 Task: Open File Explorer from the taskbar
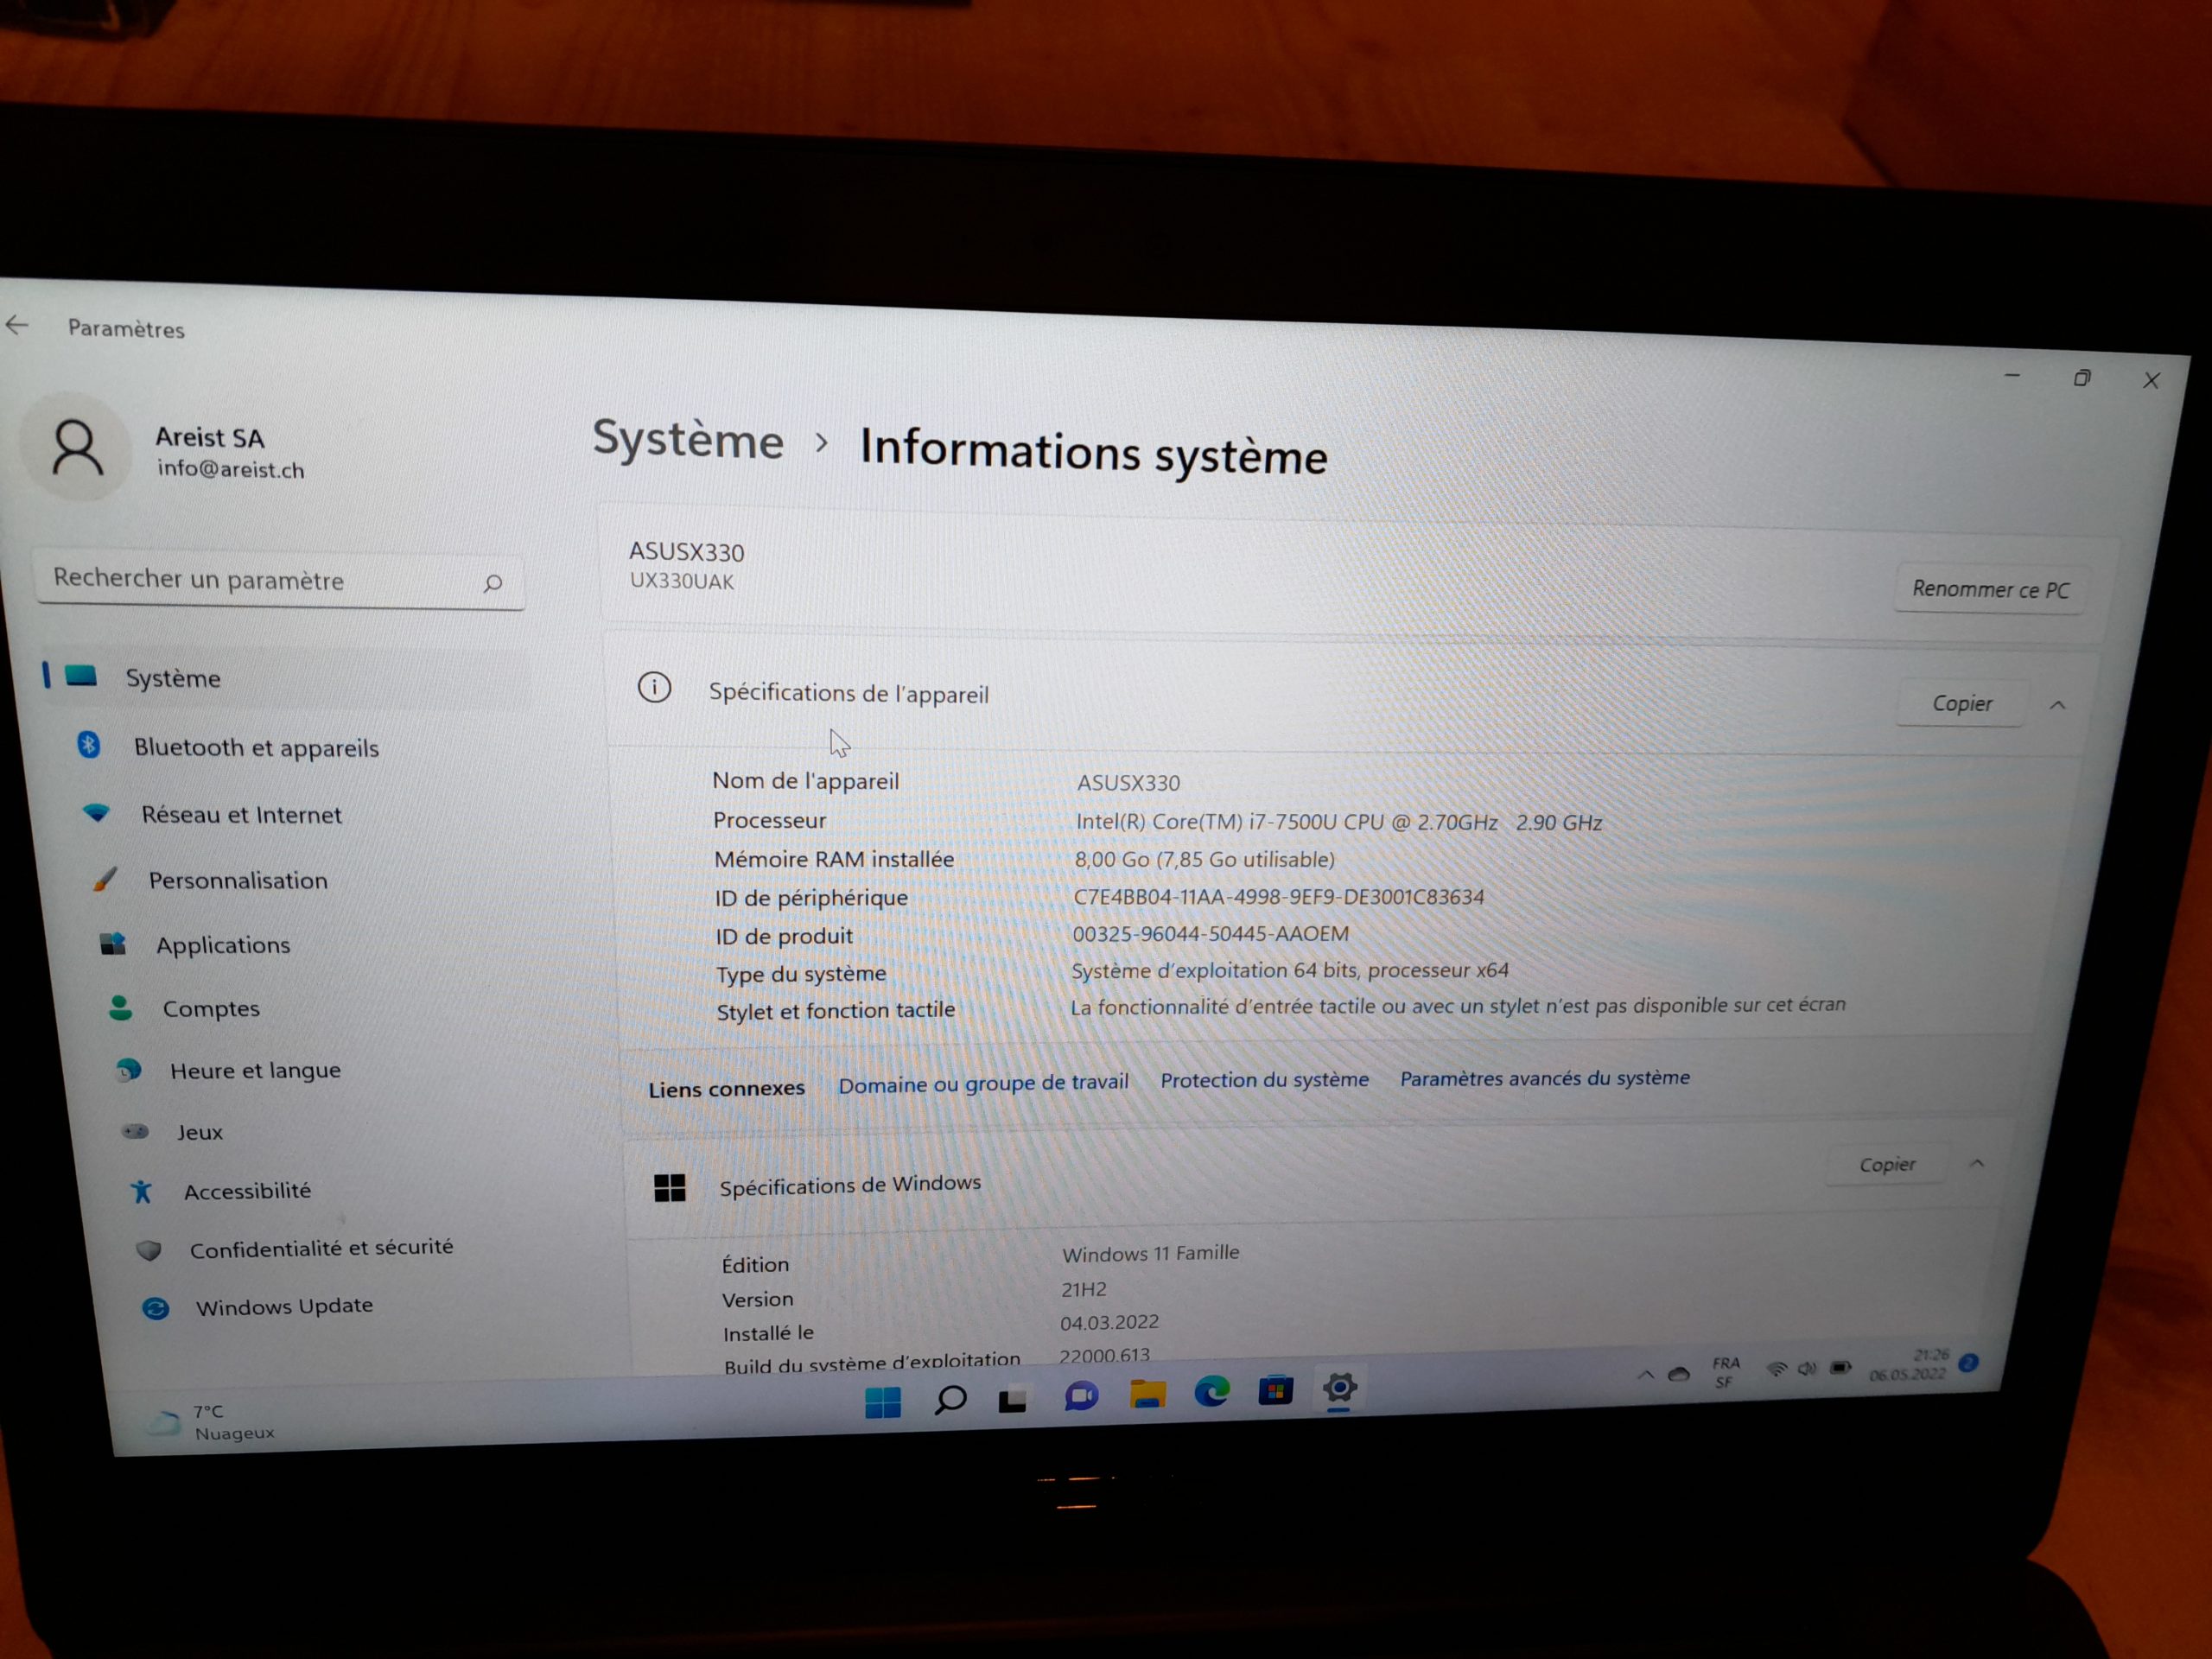(x=1147, y=1394)
